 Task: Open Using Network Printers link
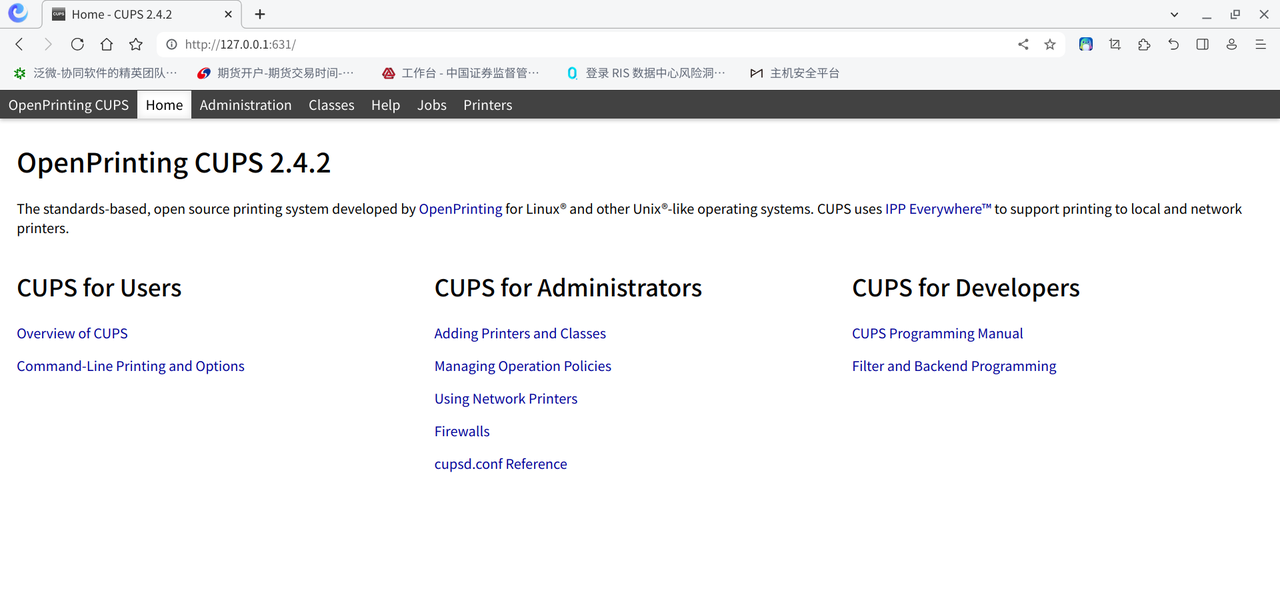click(506, 399)
